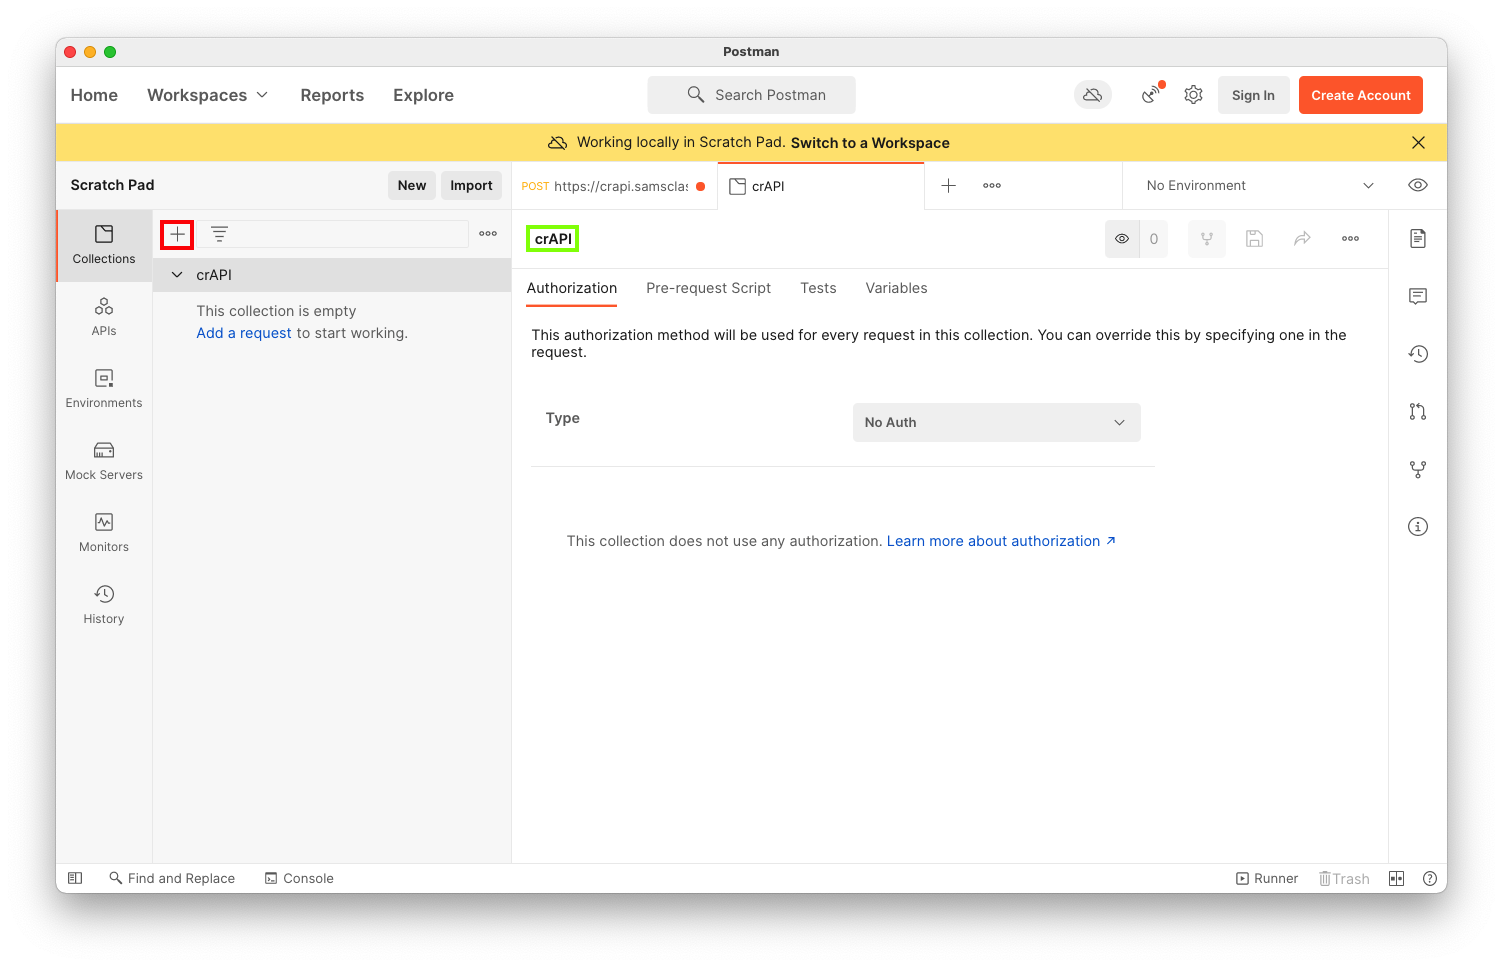Collapse the crAPI collection tree
This screenshot has height=967, width=1503.
[177, 275]
